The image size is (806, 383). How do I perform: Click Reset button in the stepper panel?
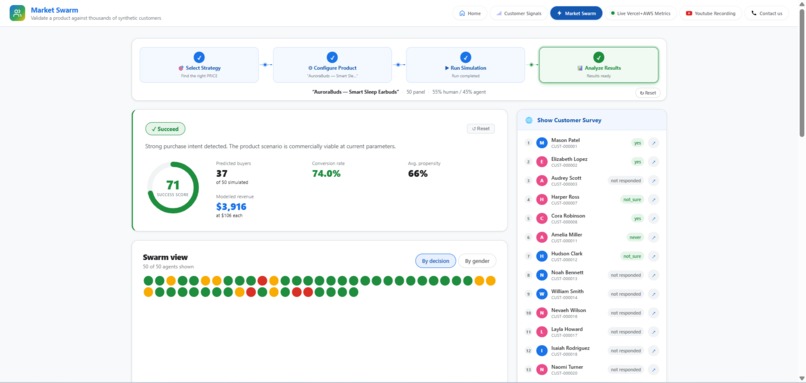[648, 93]
